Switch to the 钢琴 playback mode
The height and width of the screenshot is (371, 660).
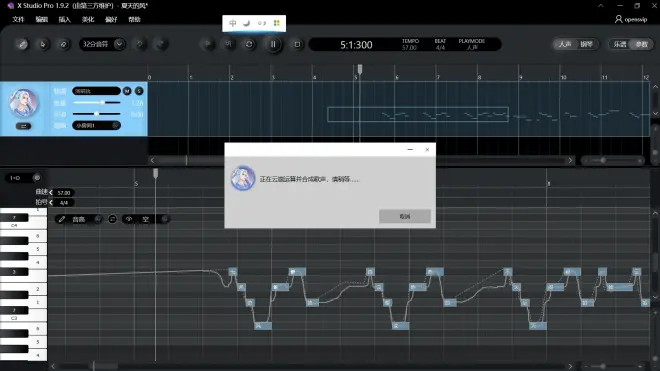tap(586, 44)
